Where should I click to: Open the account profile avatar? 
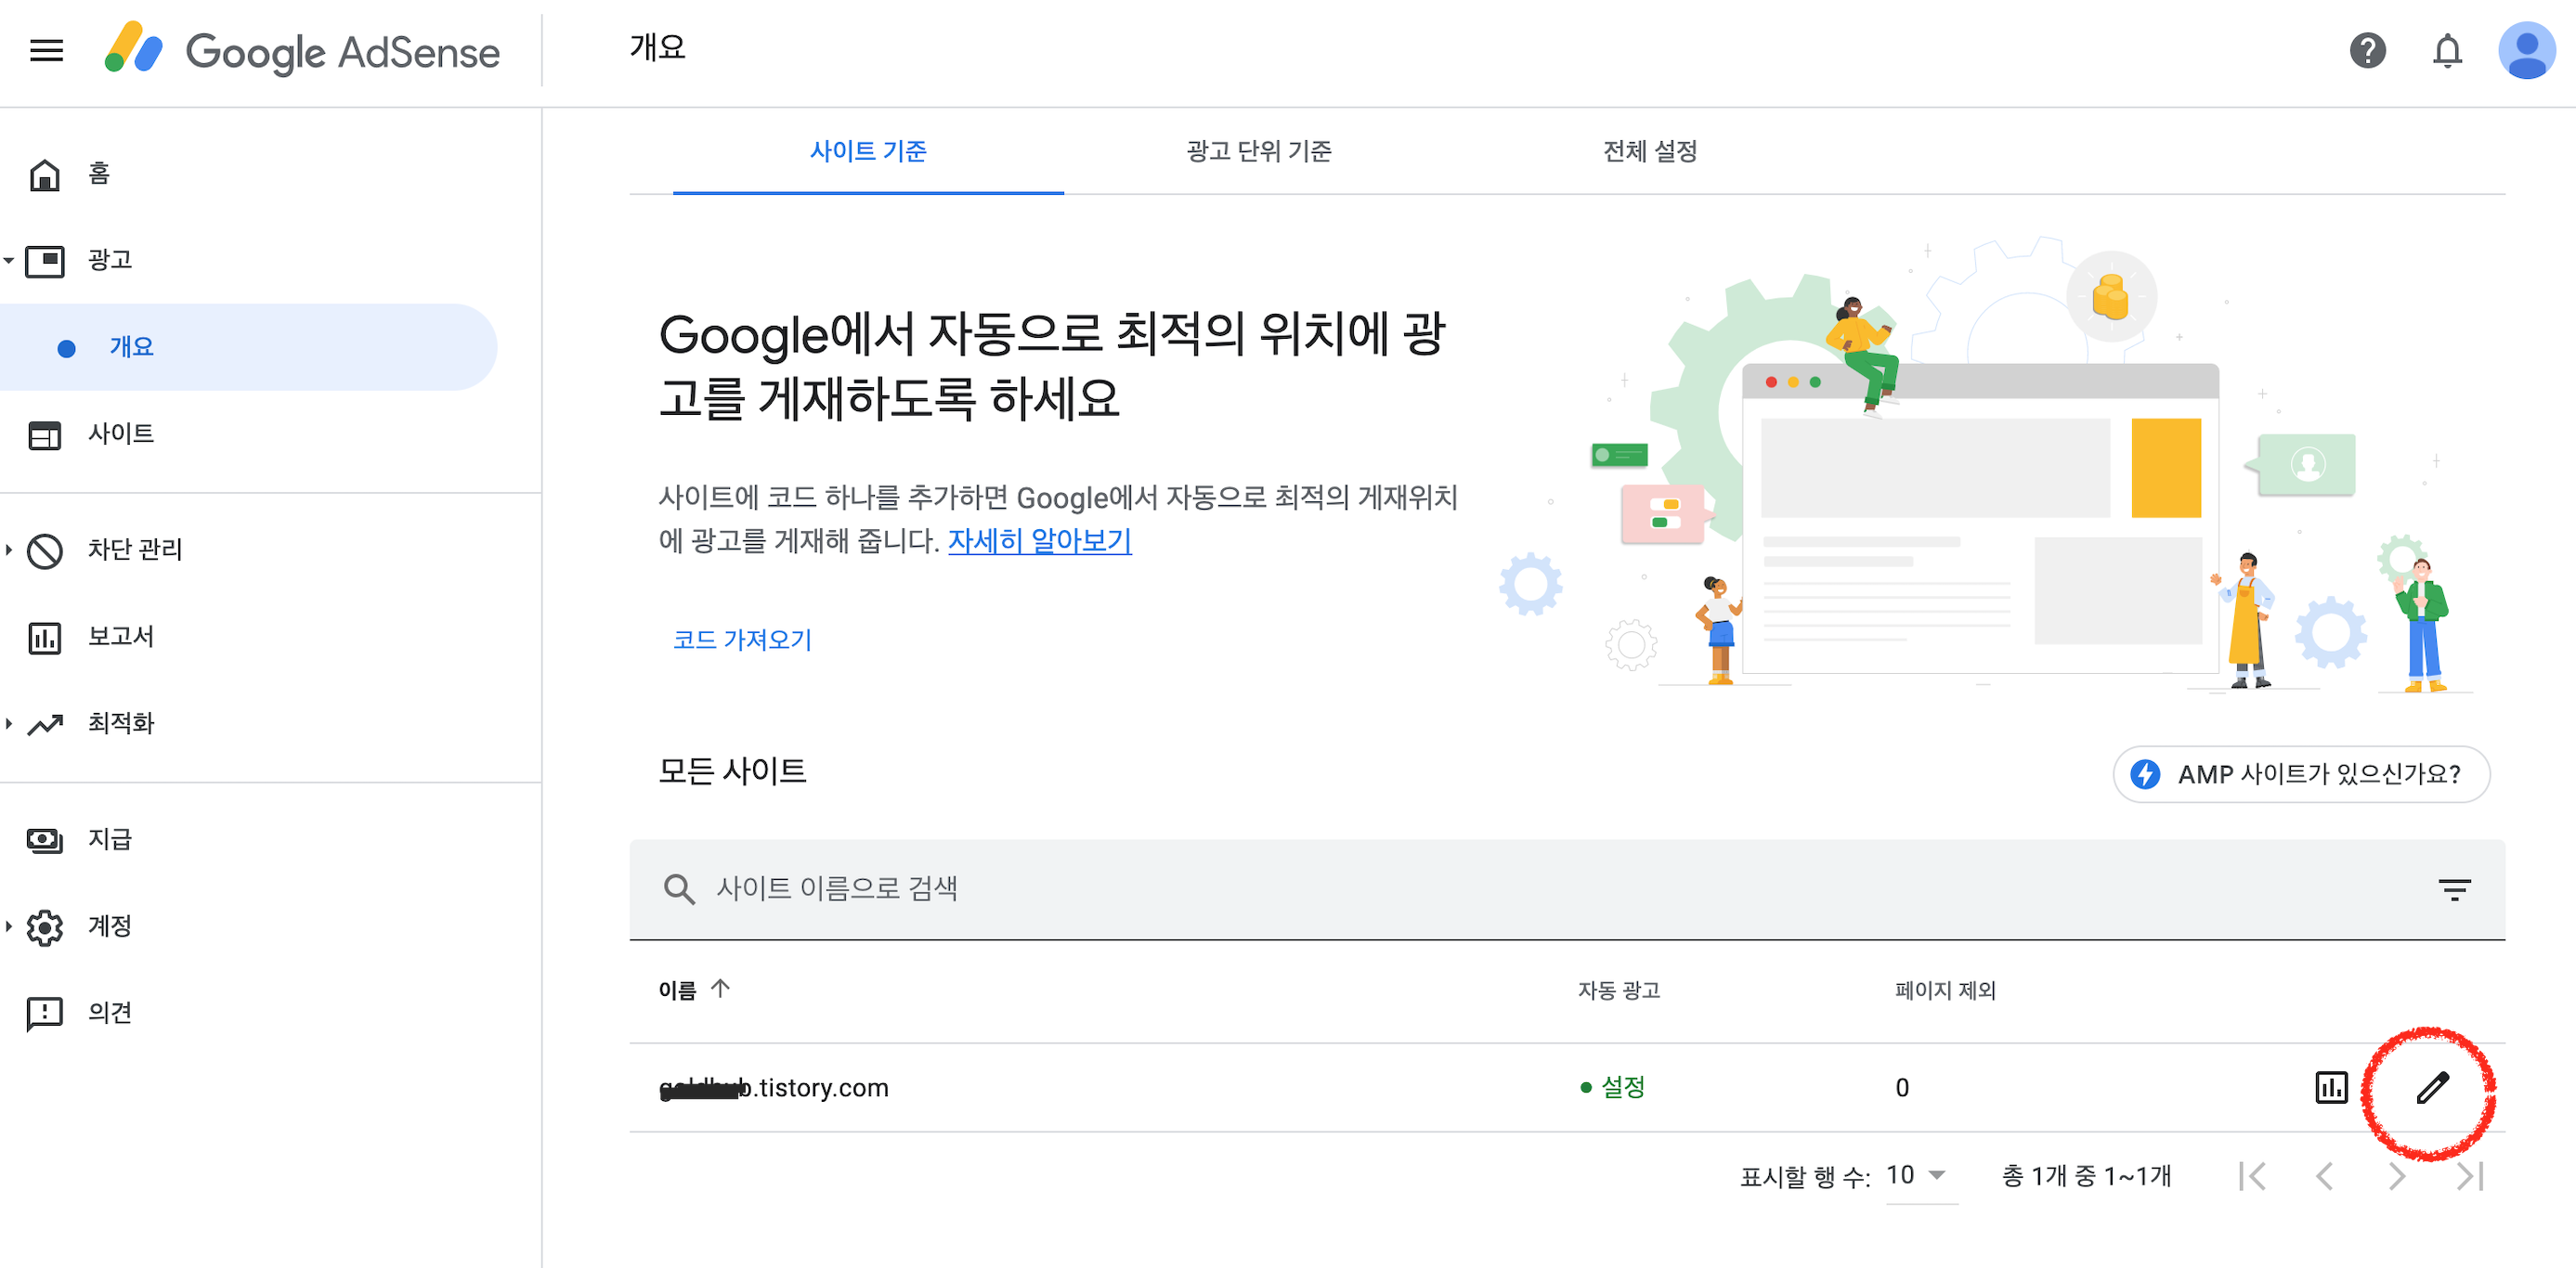pyautogui.click(x=2526, y=50)
